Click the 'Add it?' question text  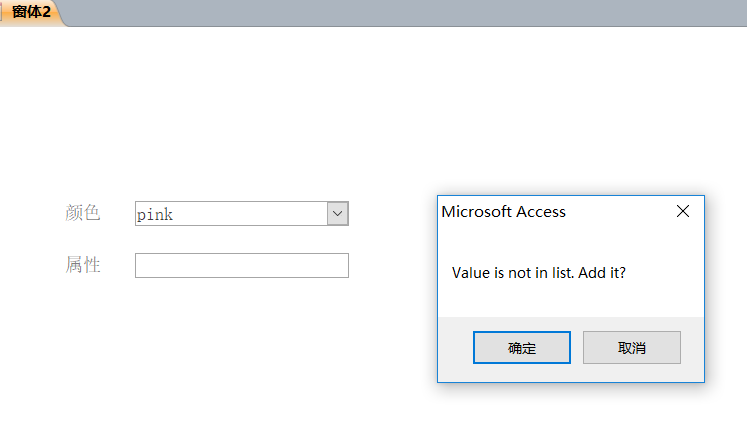(x=602, y=273)
